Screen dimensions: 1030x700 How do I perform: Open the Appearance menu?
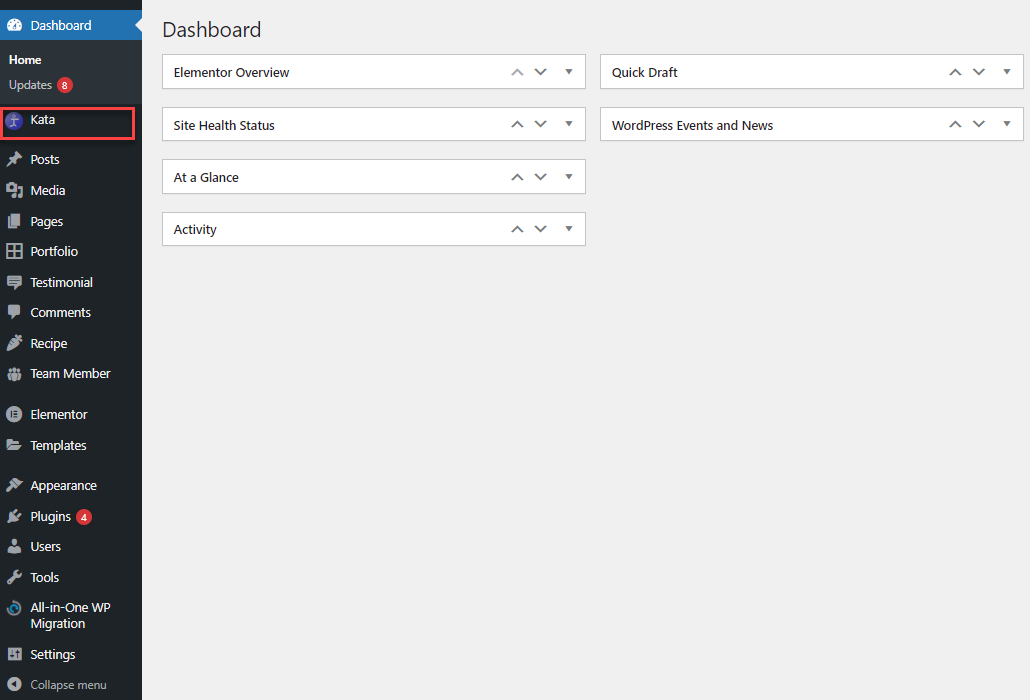pos(63,486)
